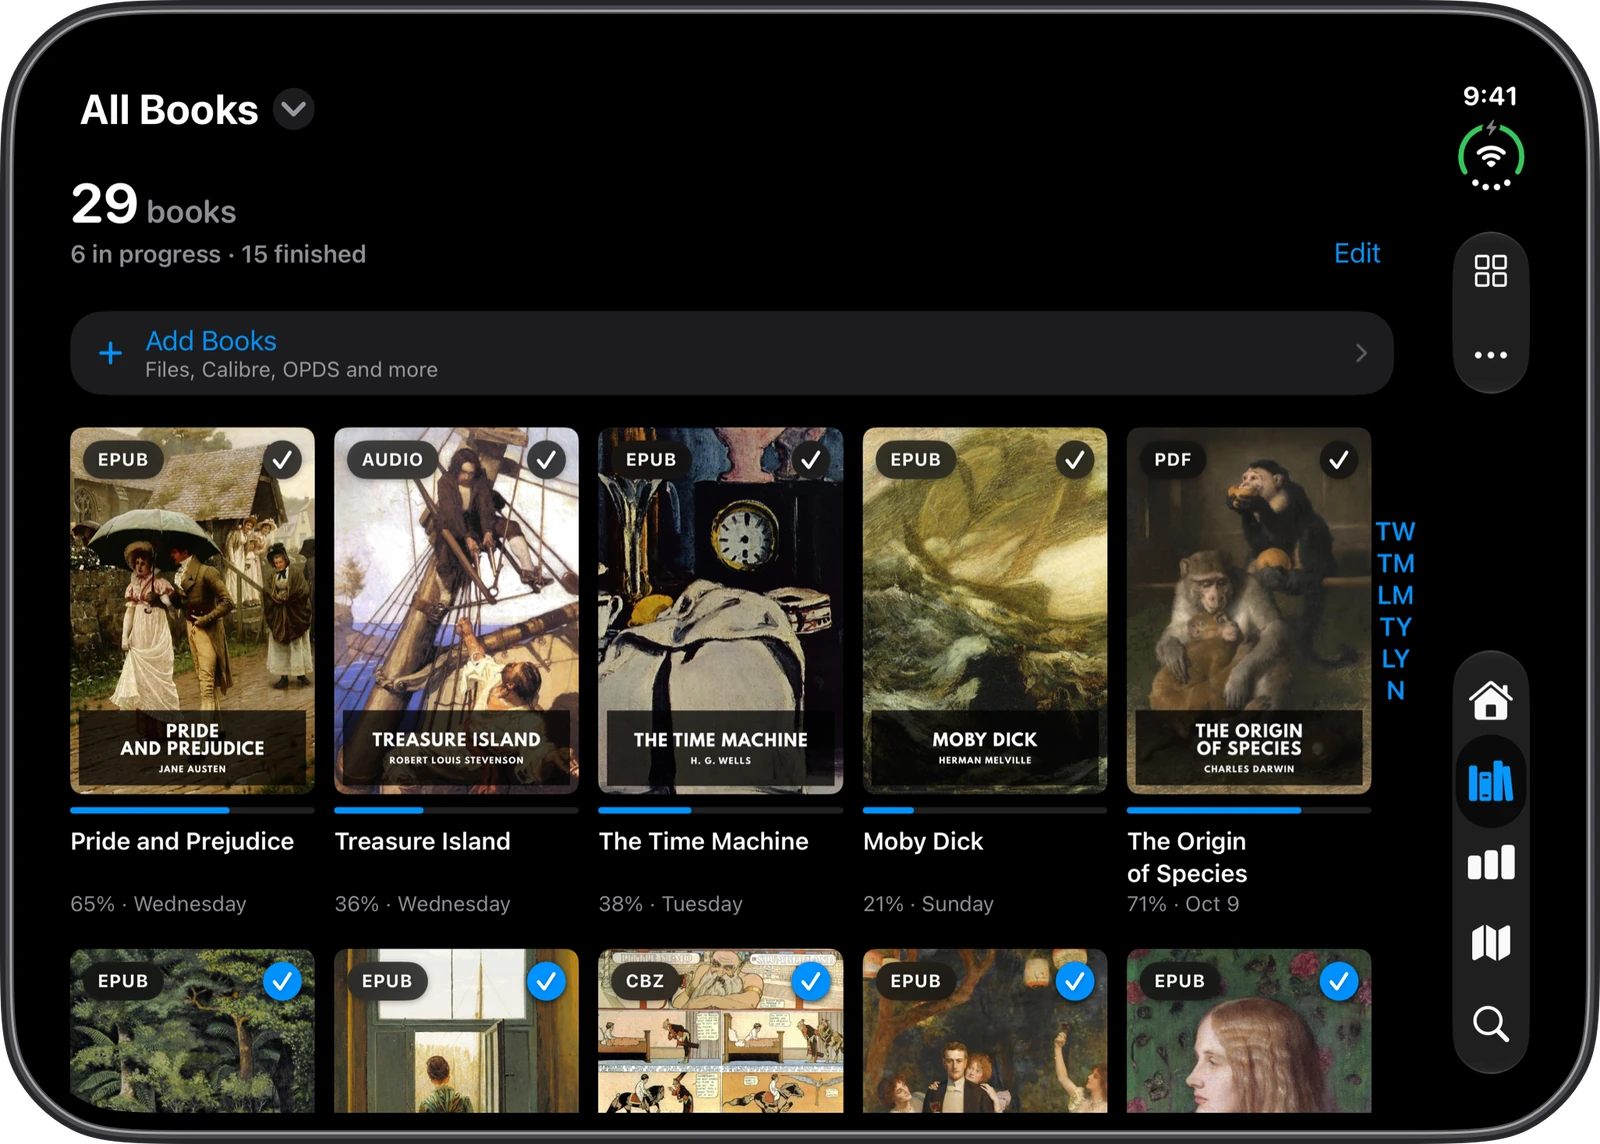Toggle checkmark on Moby Dick cover
The image size is (1600, 1144).
[x=1075, y=460]
